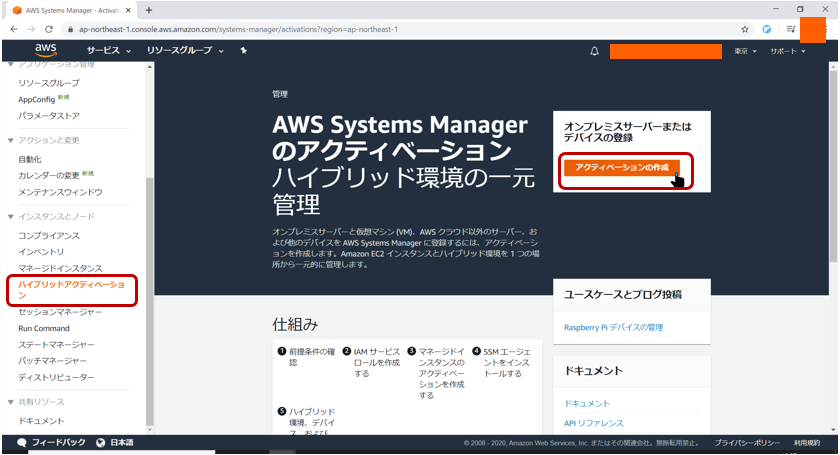Image resolution: width=840 pixels, height=455 pixels.
Task: Click the pin shortcut star icon
Action: pos(244,50)
